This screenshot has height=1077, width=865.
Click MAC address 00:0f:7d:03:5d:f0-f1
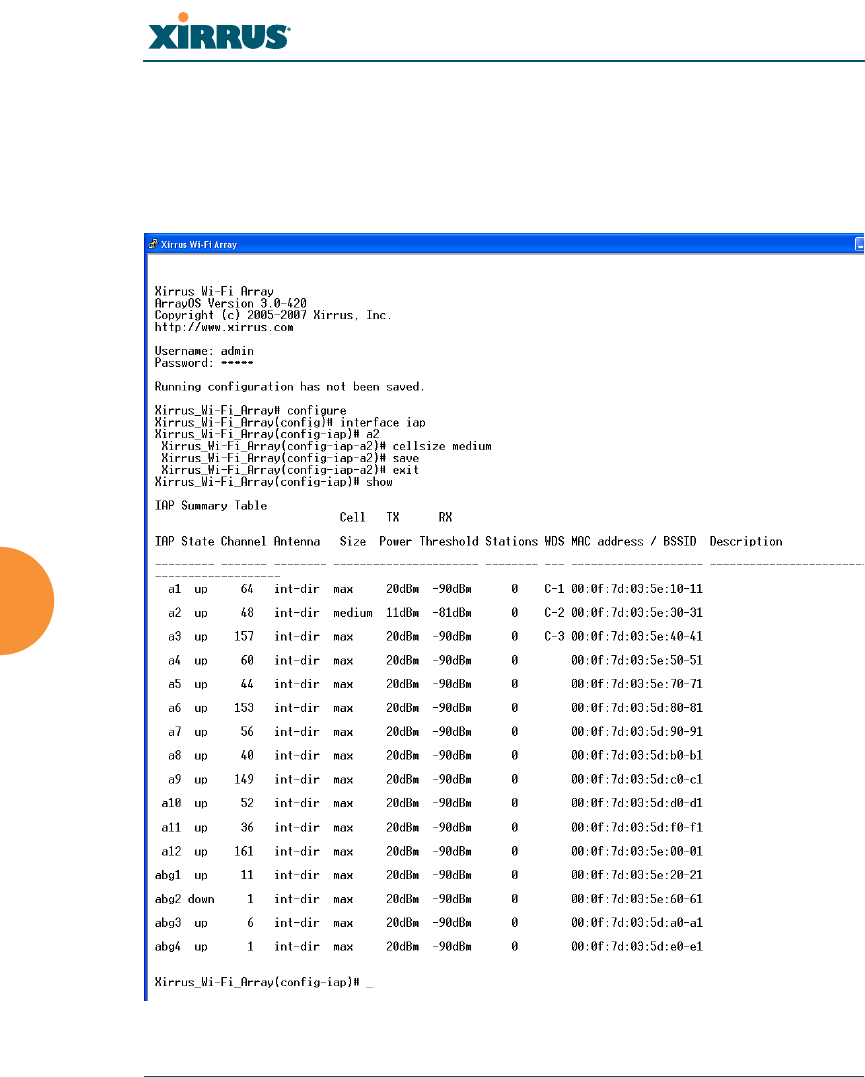pos(637,828)
